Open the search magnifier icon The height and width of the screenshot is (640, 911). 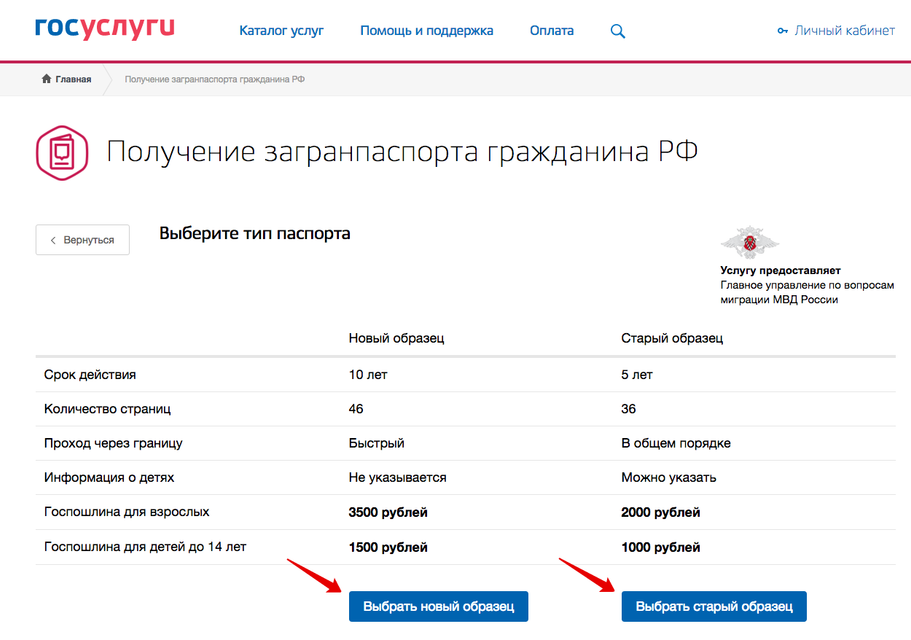618,31
